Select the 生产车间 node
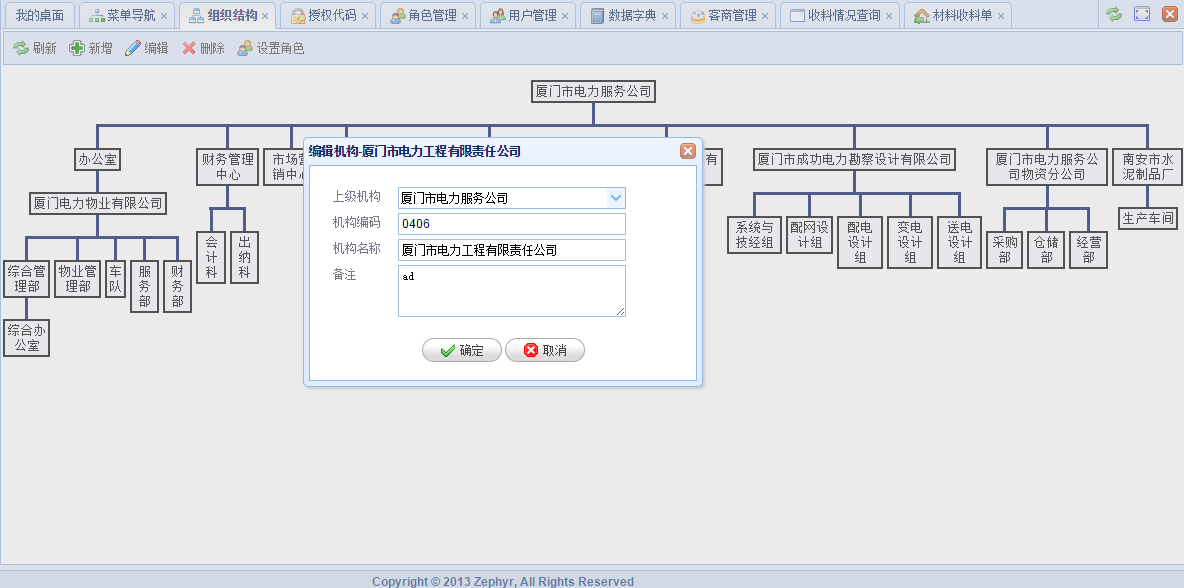1184x588 pixels. [x=1147, y=218]
